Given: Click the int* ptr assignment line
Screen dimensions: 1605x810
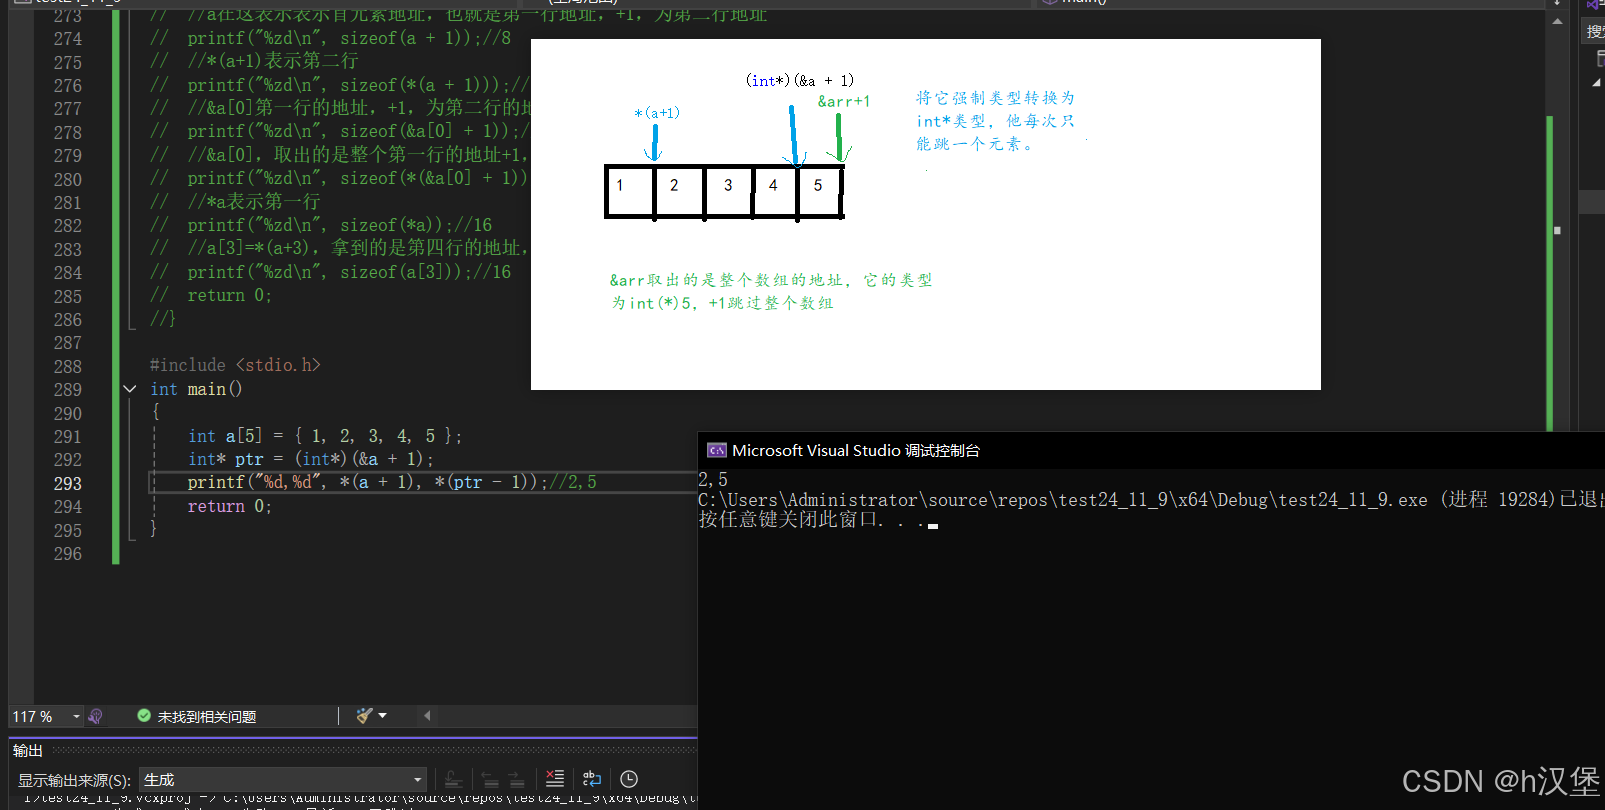Looking at the screenshot, I should [311, 459].
